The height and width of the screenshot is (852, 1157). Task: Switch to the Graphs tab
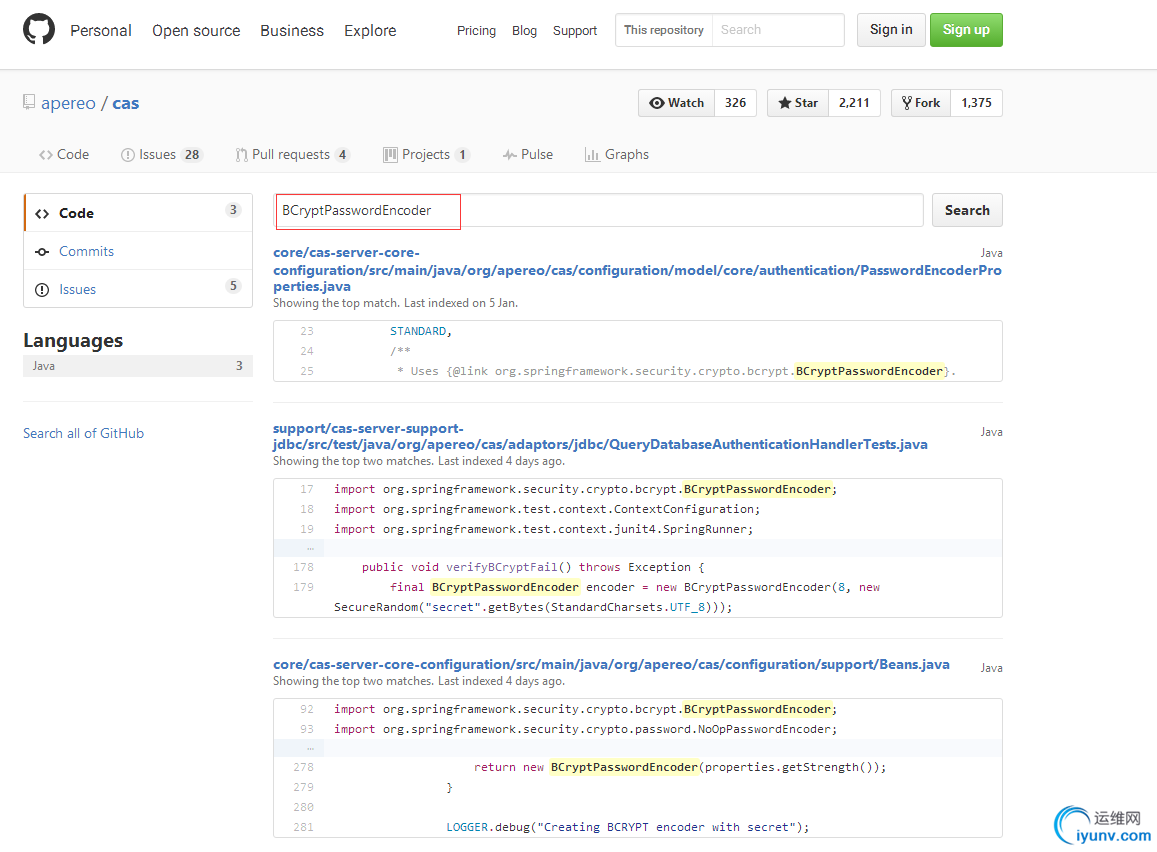617,155
